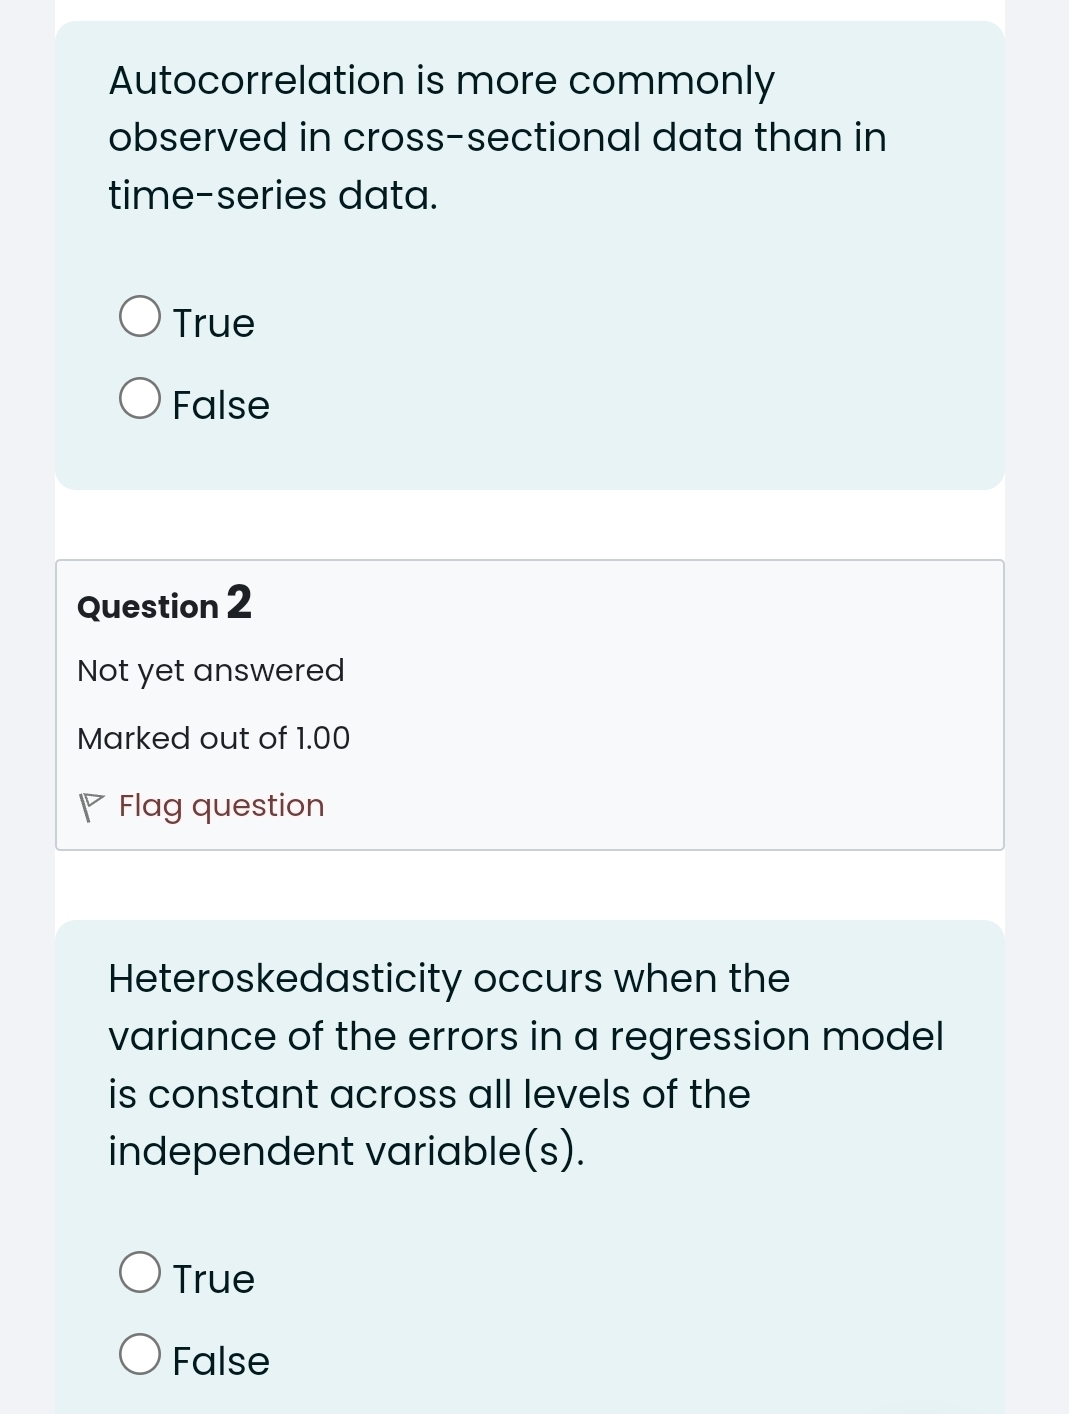This screenshot has width=1069, height=1414.
Task: Click the True radio circle under autocorrelation statement
Action: coord(140,315)
